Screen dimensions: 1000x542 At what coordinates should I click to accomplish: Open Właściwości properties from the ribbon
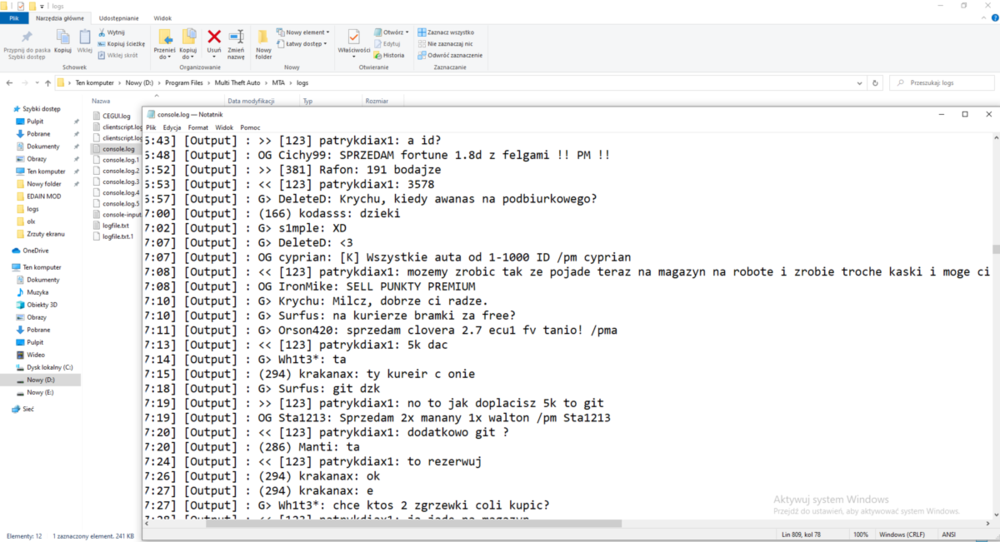(354, 41)
